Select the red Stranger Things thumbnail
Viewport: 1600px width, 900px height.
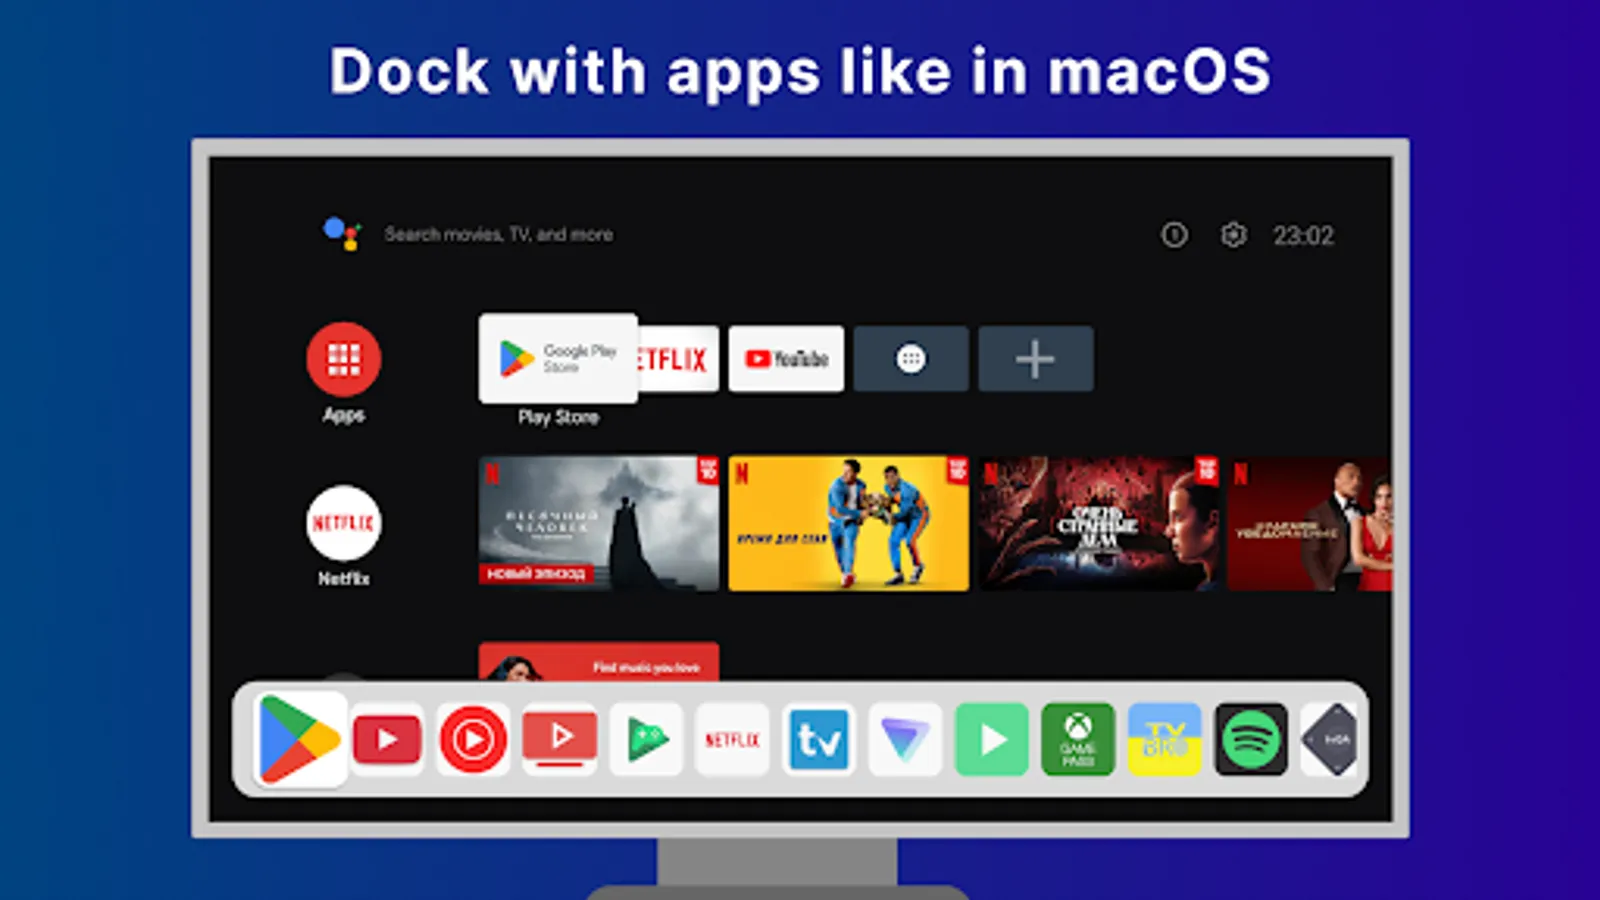pyautogui.click(x=1099, y=523)
